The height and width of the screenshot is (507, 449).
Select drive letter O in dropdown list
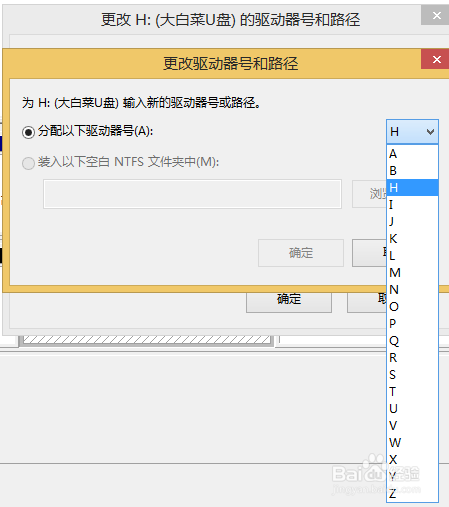412,307
